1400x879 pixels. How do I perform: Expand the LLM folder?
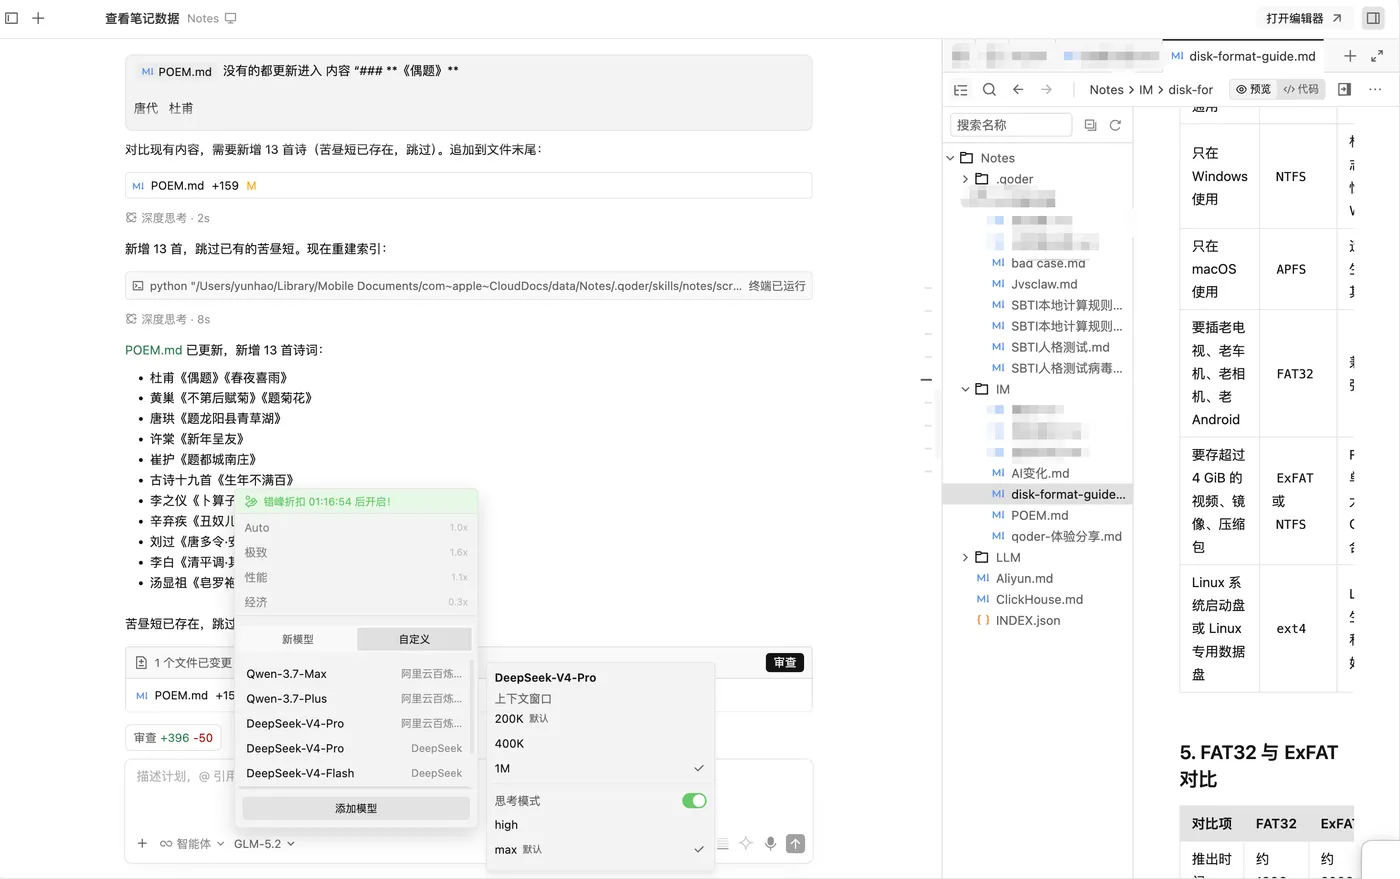pyautogui.click(x=966, y=557)
